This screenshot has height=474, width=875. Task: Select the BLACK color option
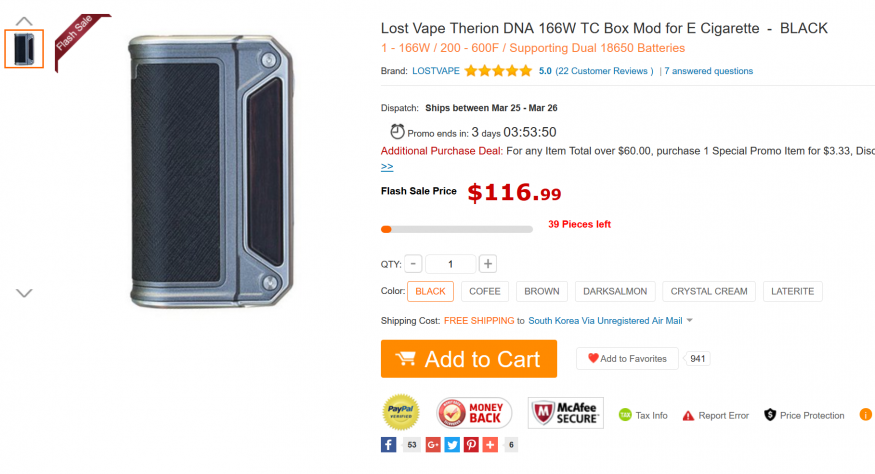[x=430, y=291]
